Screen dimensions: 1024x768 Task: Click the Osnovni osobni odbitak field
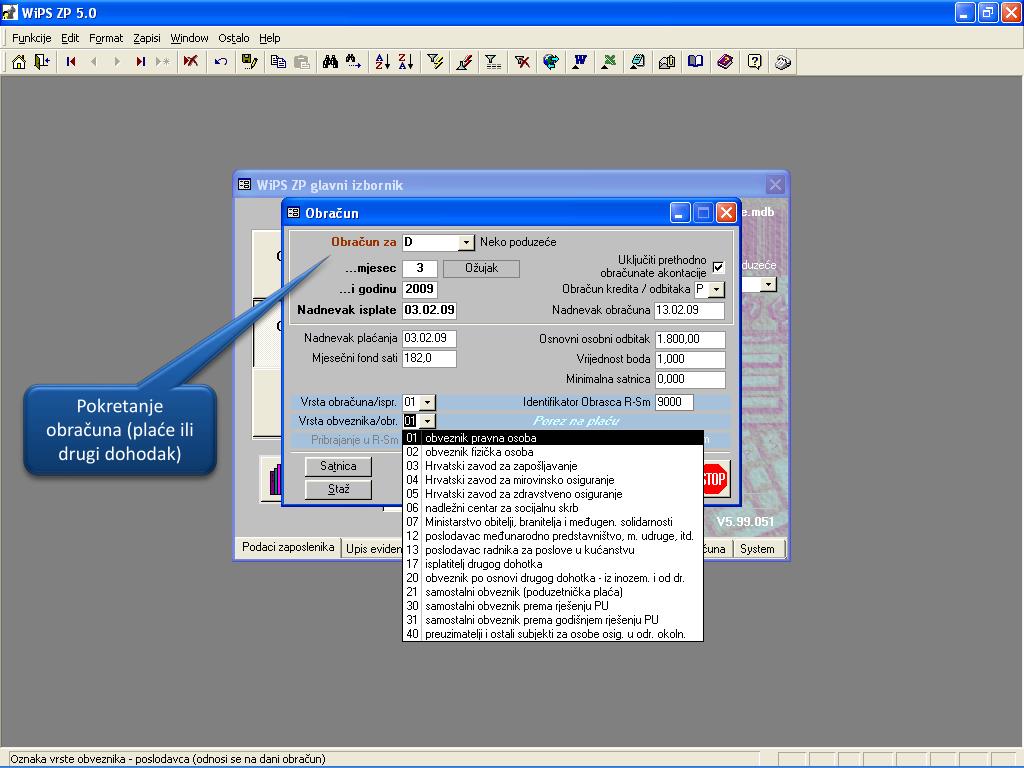pos(690,340)
